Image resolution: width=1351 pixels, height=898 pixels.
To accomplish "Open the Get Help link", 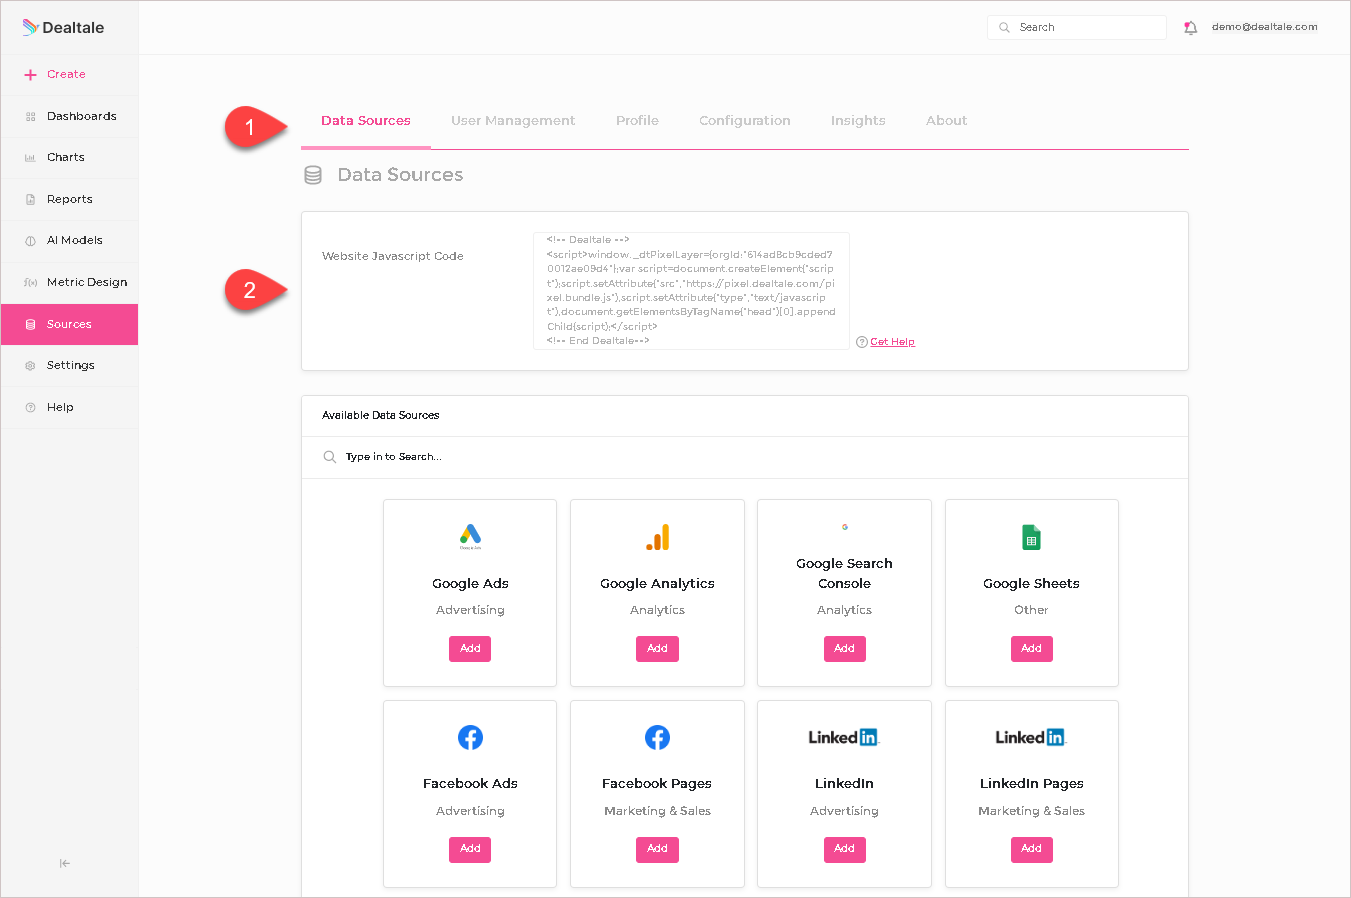I will tap(892, 342).
